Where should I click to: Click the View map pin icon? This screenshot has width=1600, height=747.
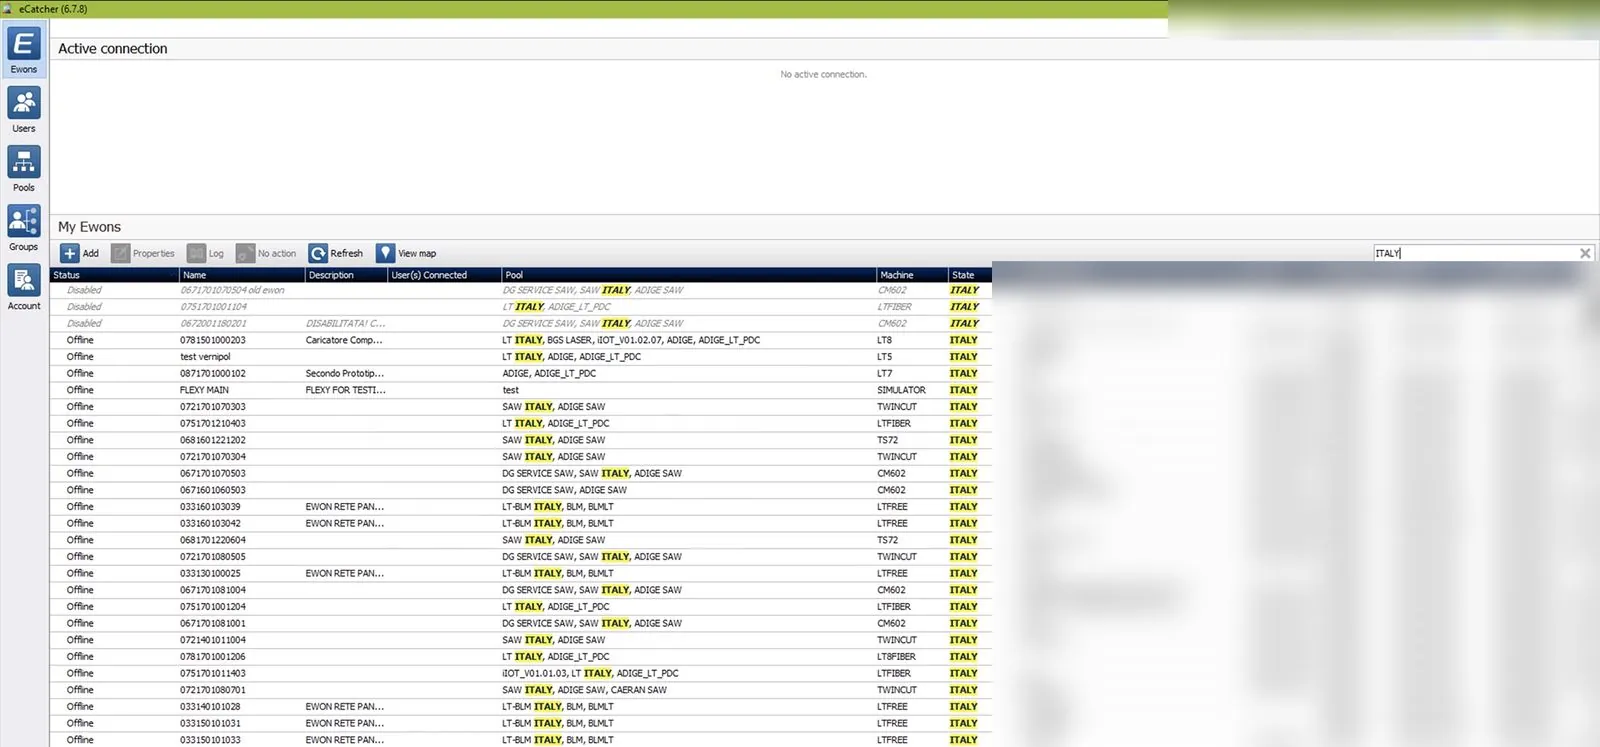coord(385,253)
